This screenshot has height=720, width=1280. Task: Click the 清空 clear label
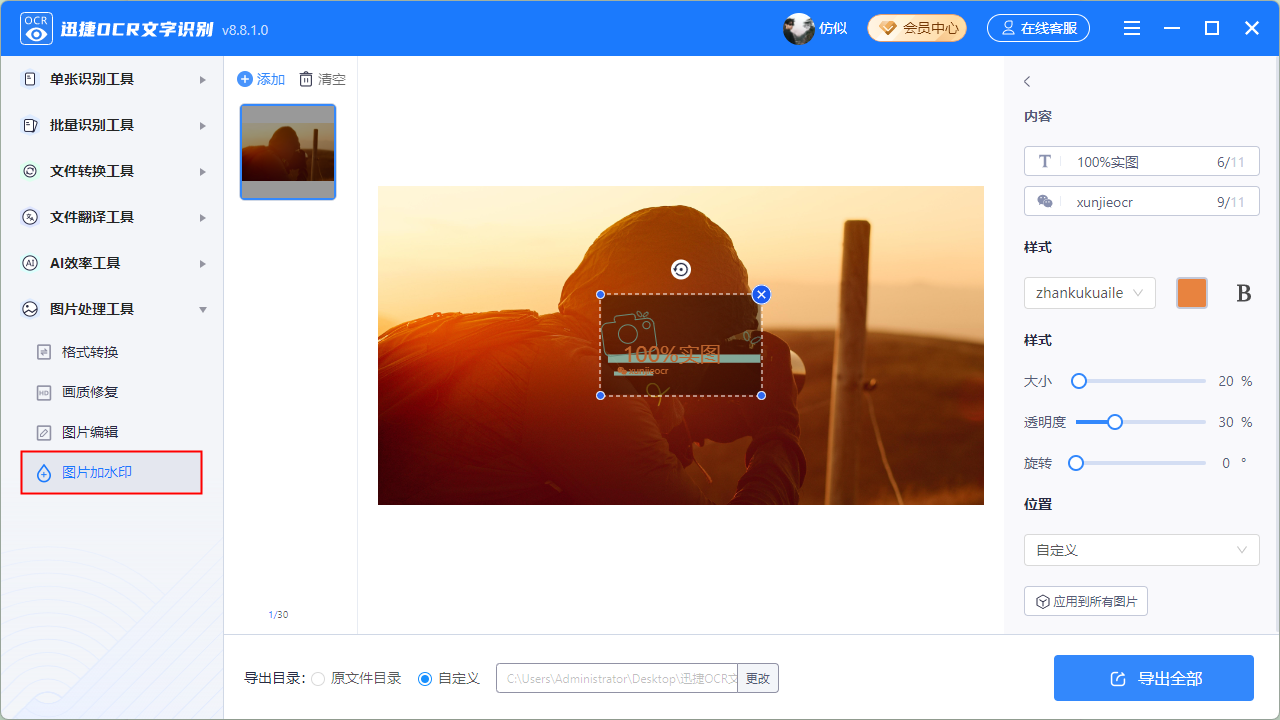tap(332, 79)
